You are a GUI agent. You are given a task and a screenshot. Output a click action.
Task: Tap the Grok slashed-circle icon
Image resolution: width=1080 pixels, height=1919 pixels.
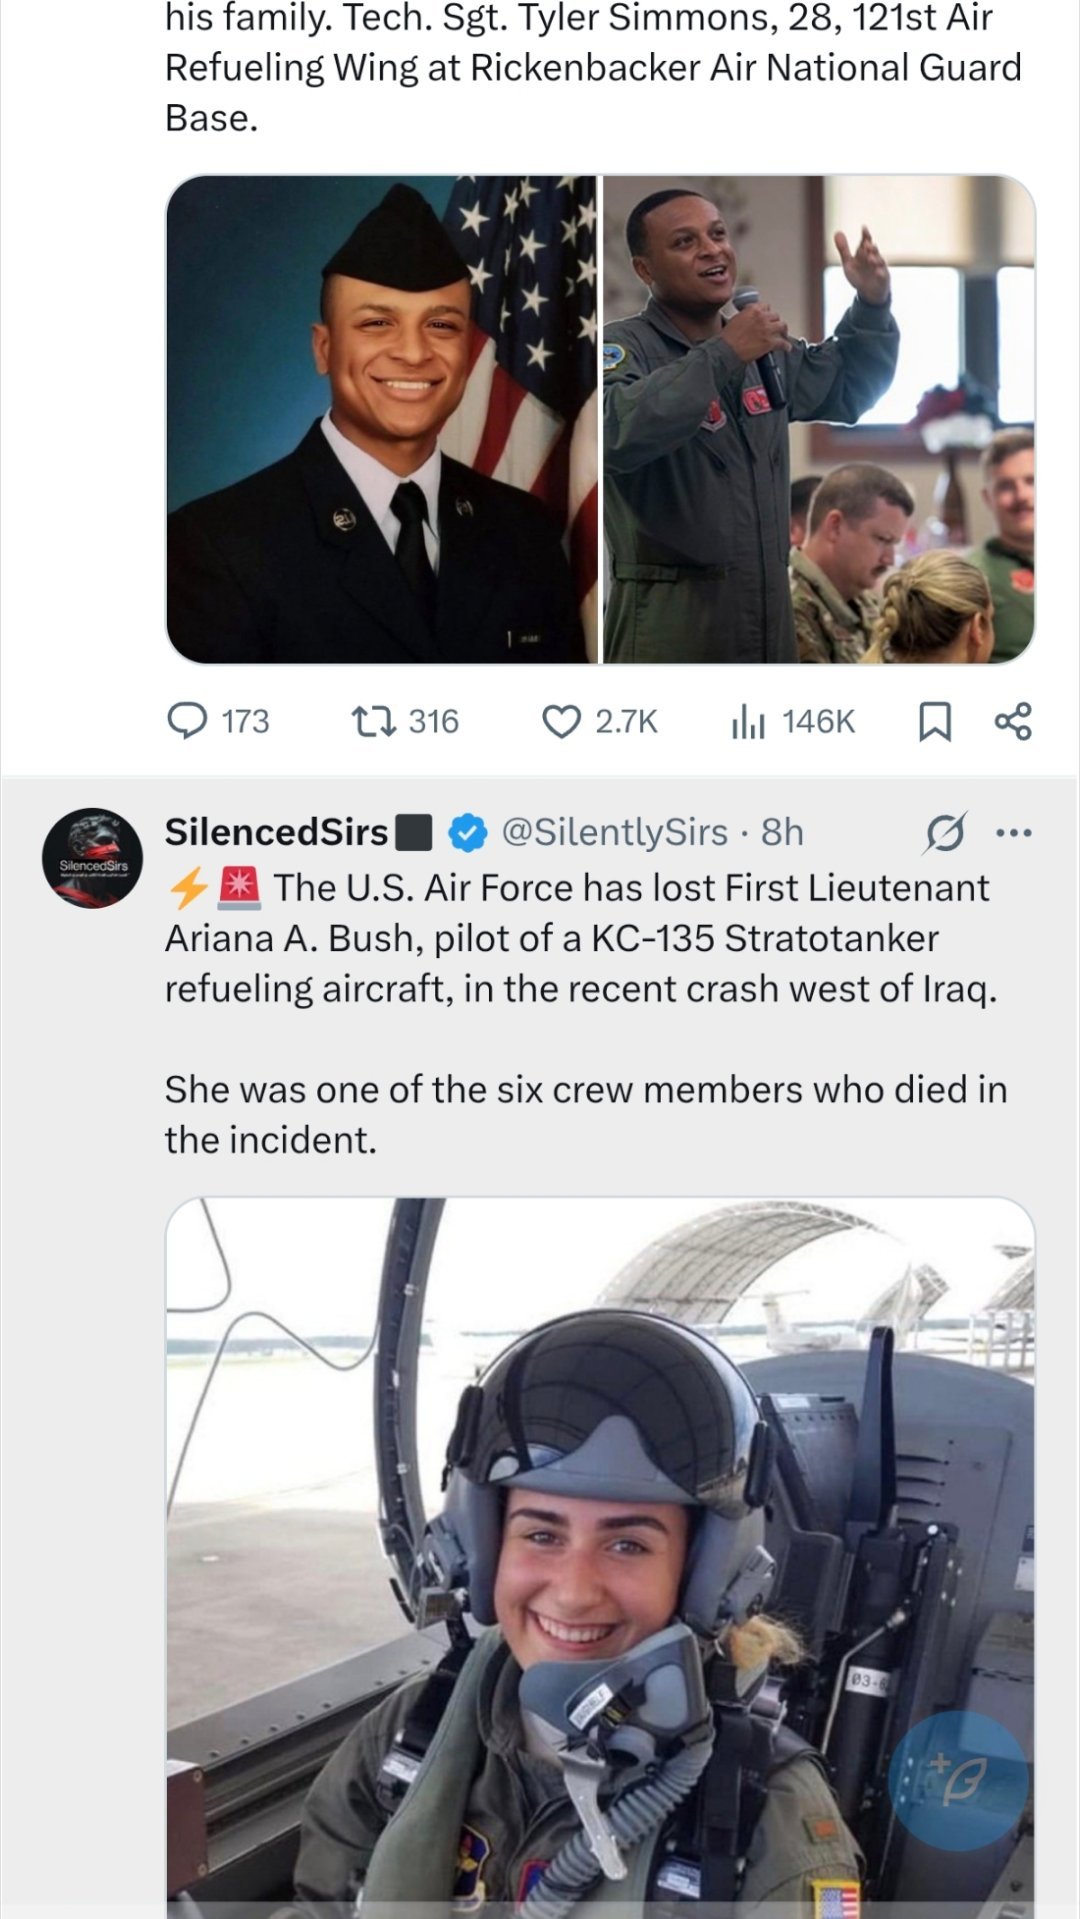(x=945, y=833)
